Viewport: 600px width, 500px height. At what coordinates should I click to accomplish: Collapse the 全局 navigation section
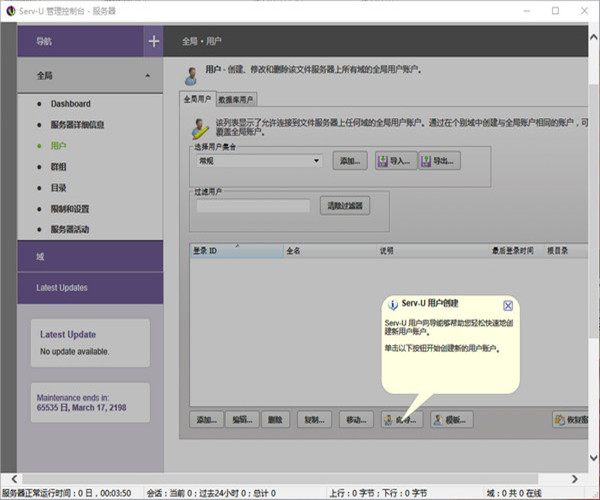tap(147, 75)
